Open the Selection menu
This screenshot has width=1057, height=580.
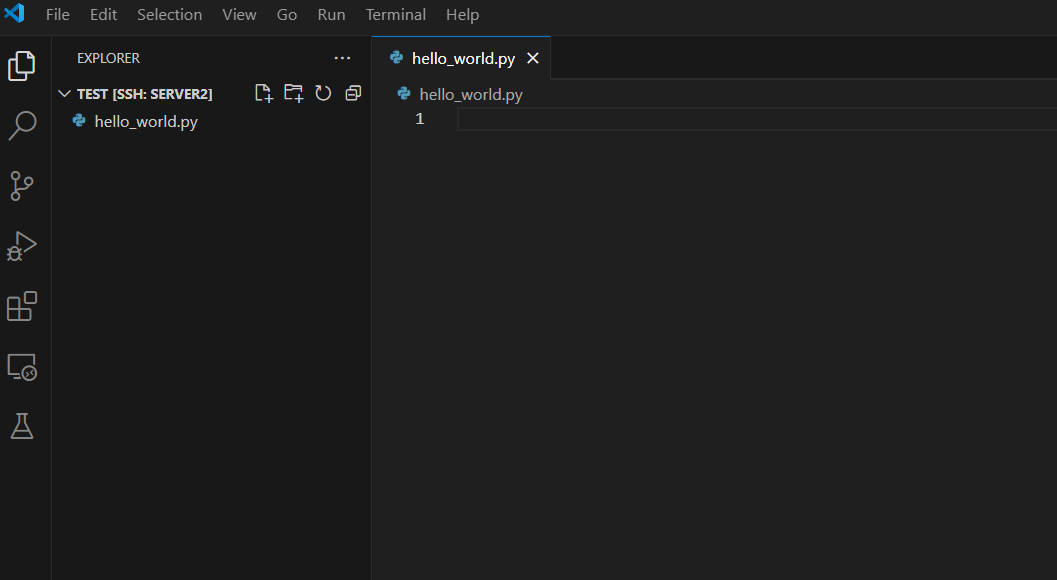(x=169, y=15)
